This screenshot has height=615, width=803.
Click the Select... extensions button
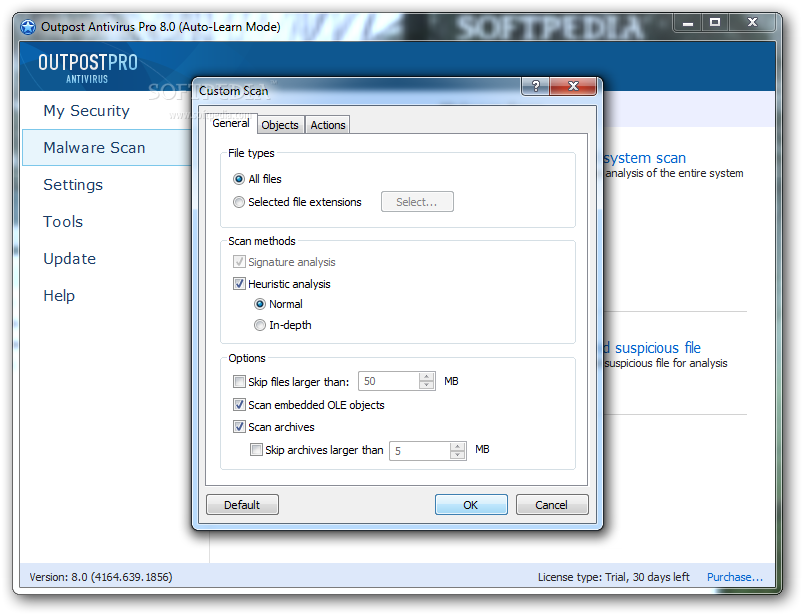click(417, 202)
